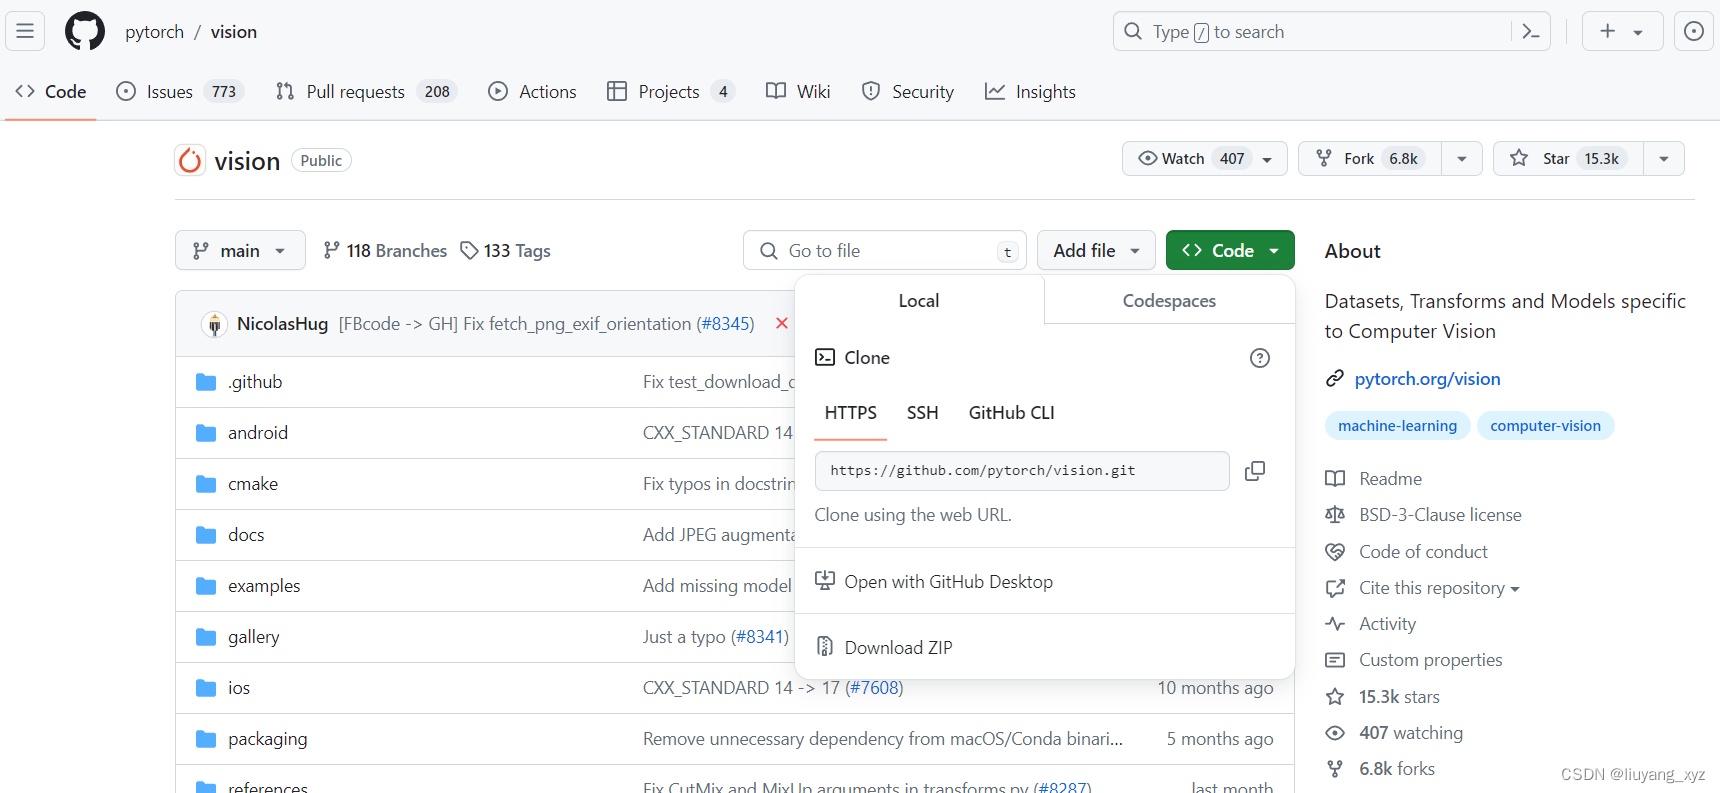Open the Actions tab
The width and height of the screenshot is (1720, 793).
[x=532, y=91]
